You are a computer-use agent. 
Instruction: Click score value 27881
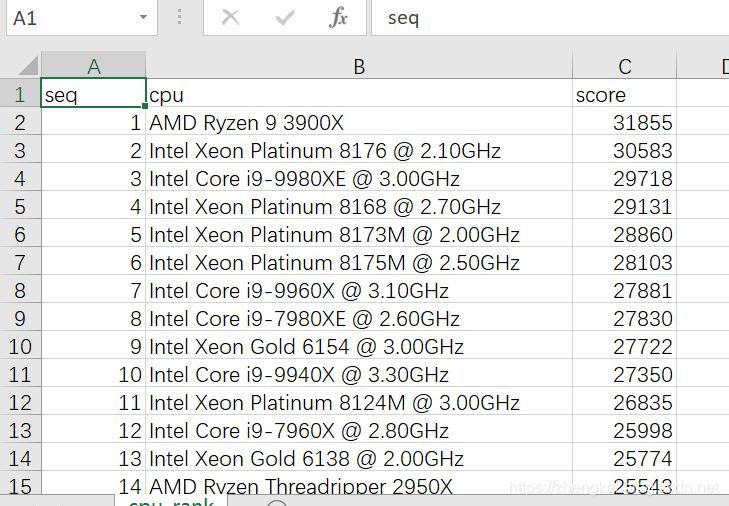click(624, 289)
